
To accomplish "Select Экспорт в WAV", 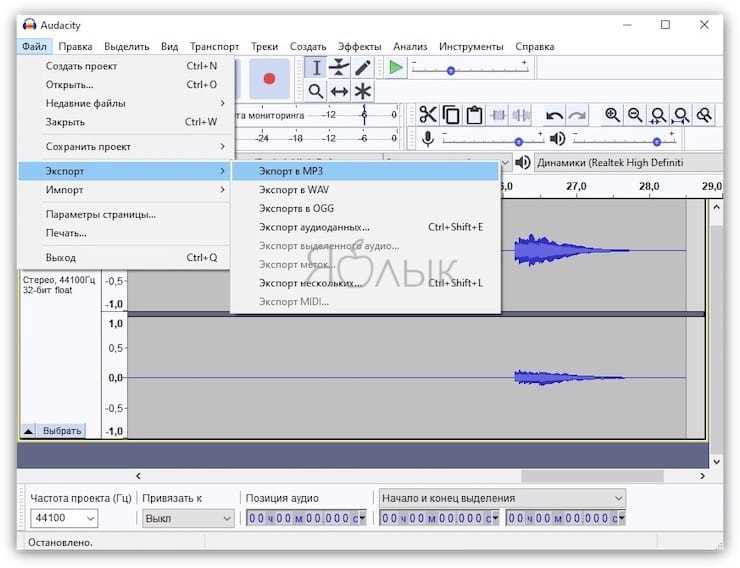I will coord(366,190).
